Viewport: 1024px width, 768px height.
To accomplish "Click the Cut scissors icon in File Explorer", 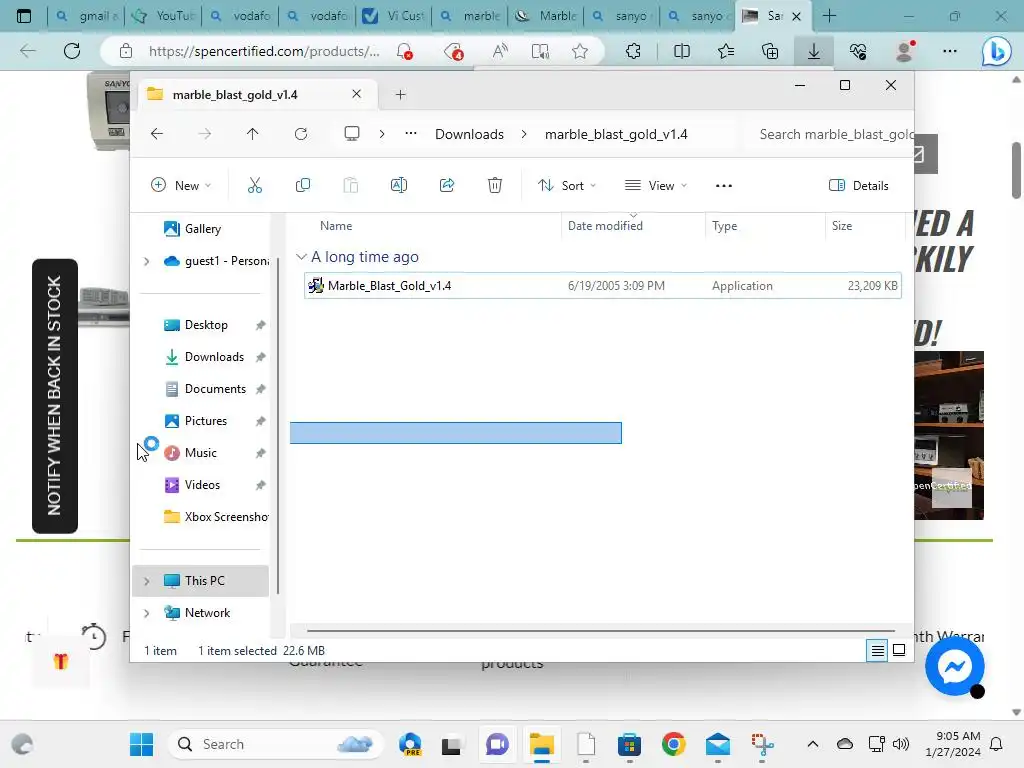I will [x=255, y=185].
